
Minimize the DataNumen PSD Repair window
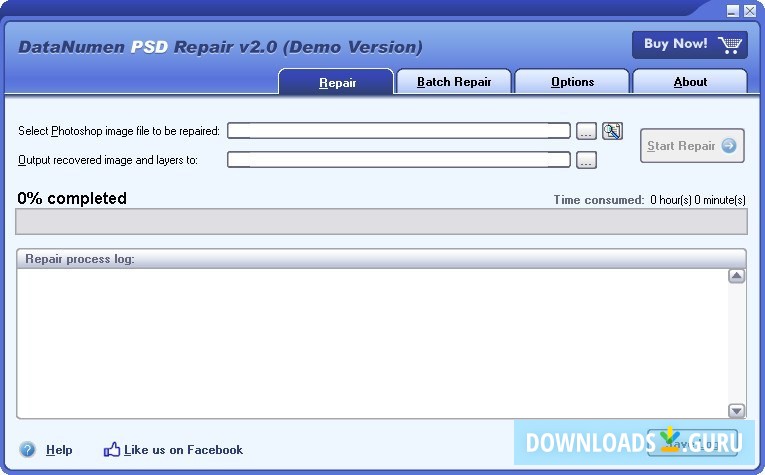point(732,11)
